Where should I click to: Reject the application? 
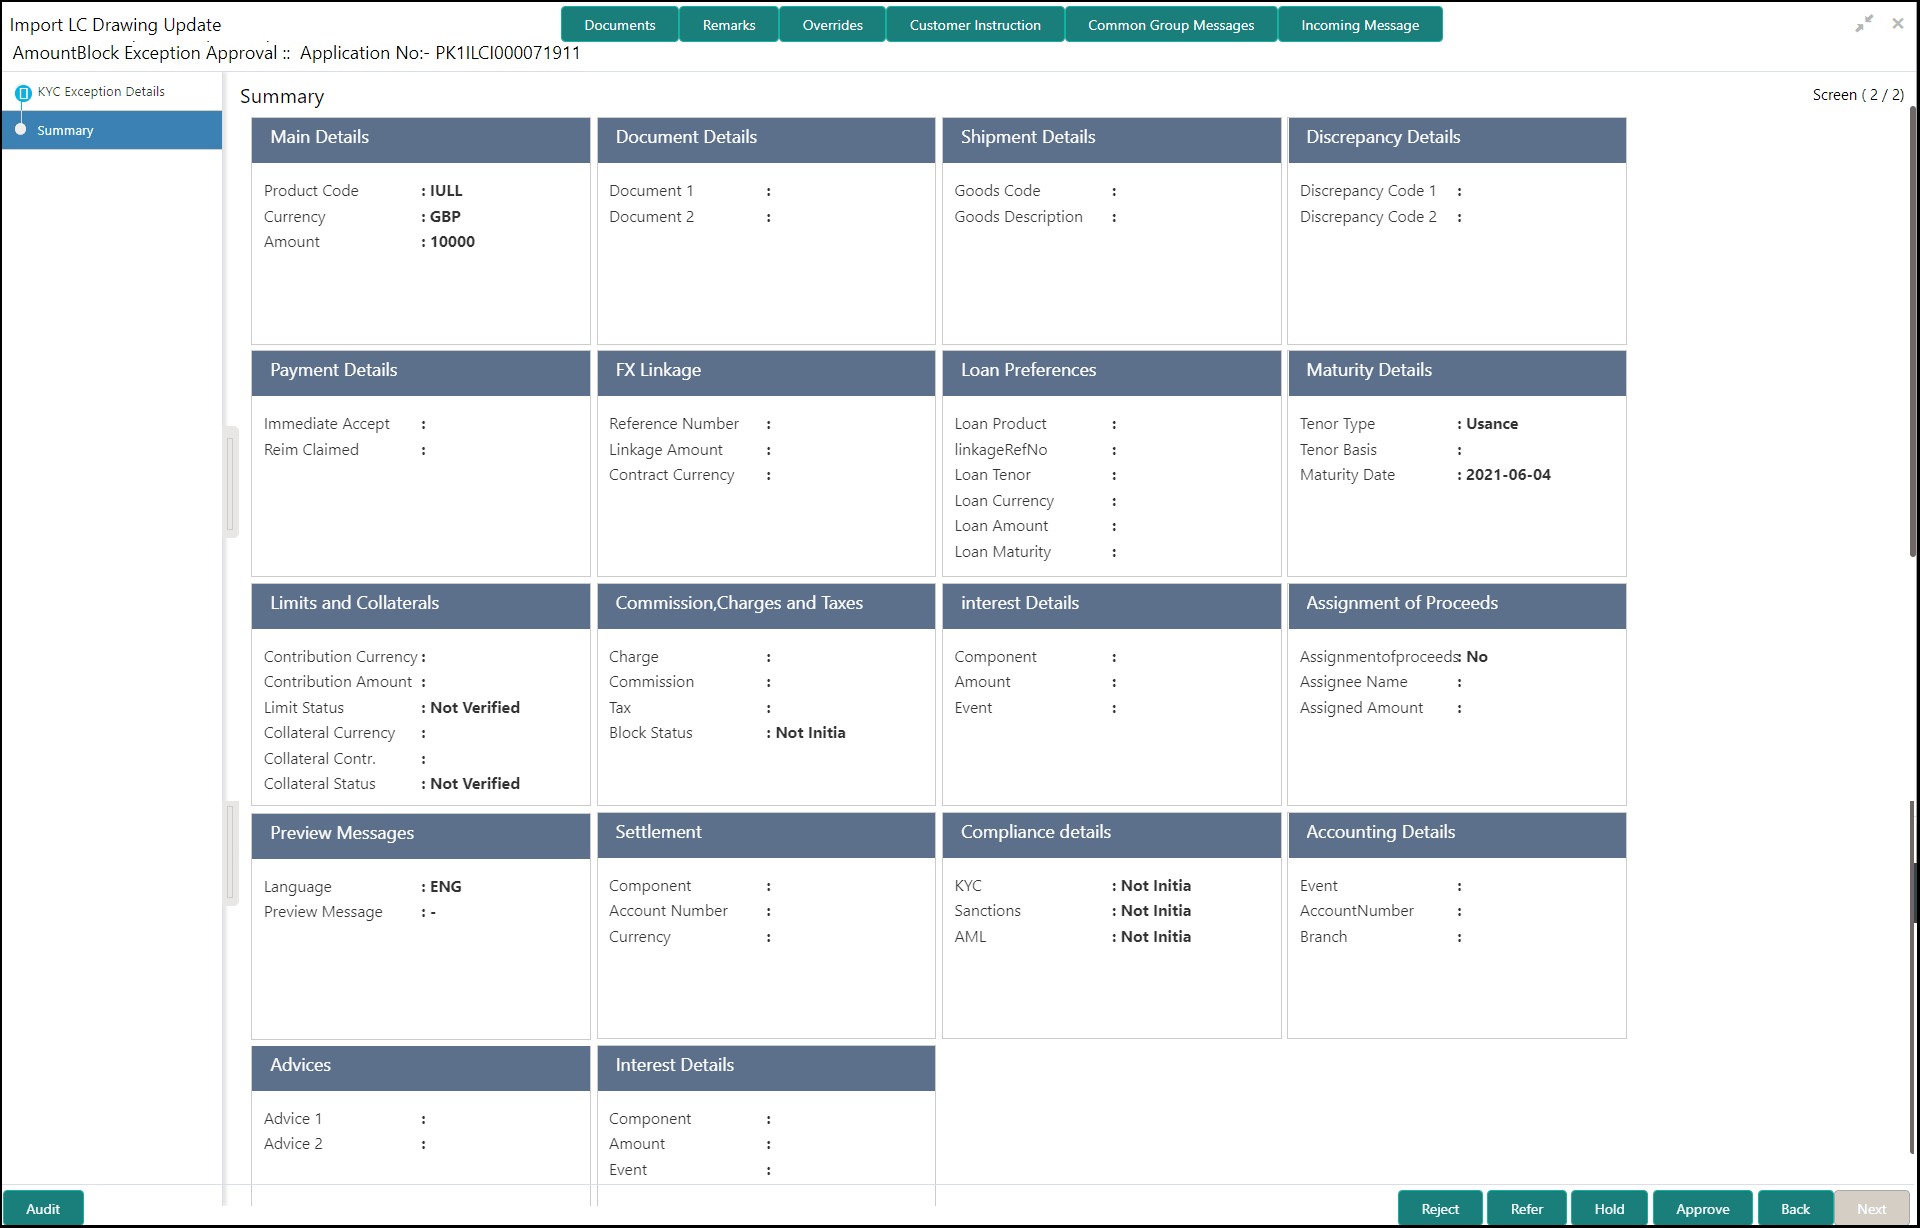(x=1439, y=1208)
